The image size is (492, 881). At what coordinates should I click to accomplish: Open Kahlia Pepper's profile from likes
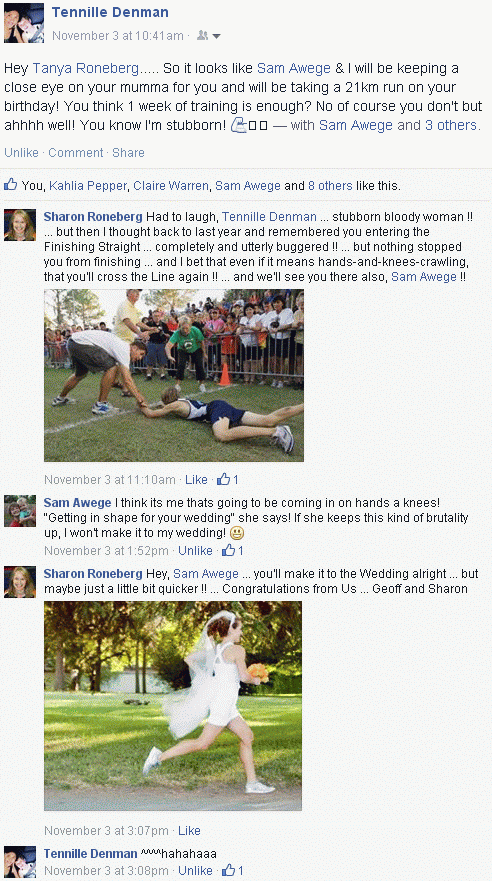tap(88, 185)
